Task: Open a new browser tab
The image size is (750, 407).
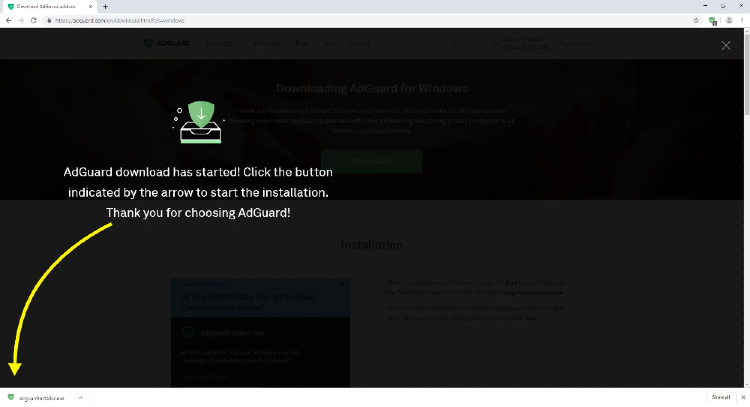Action: pos(105,7)
